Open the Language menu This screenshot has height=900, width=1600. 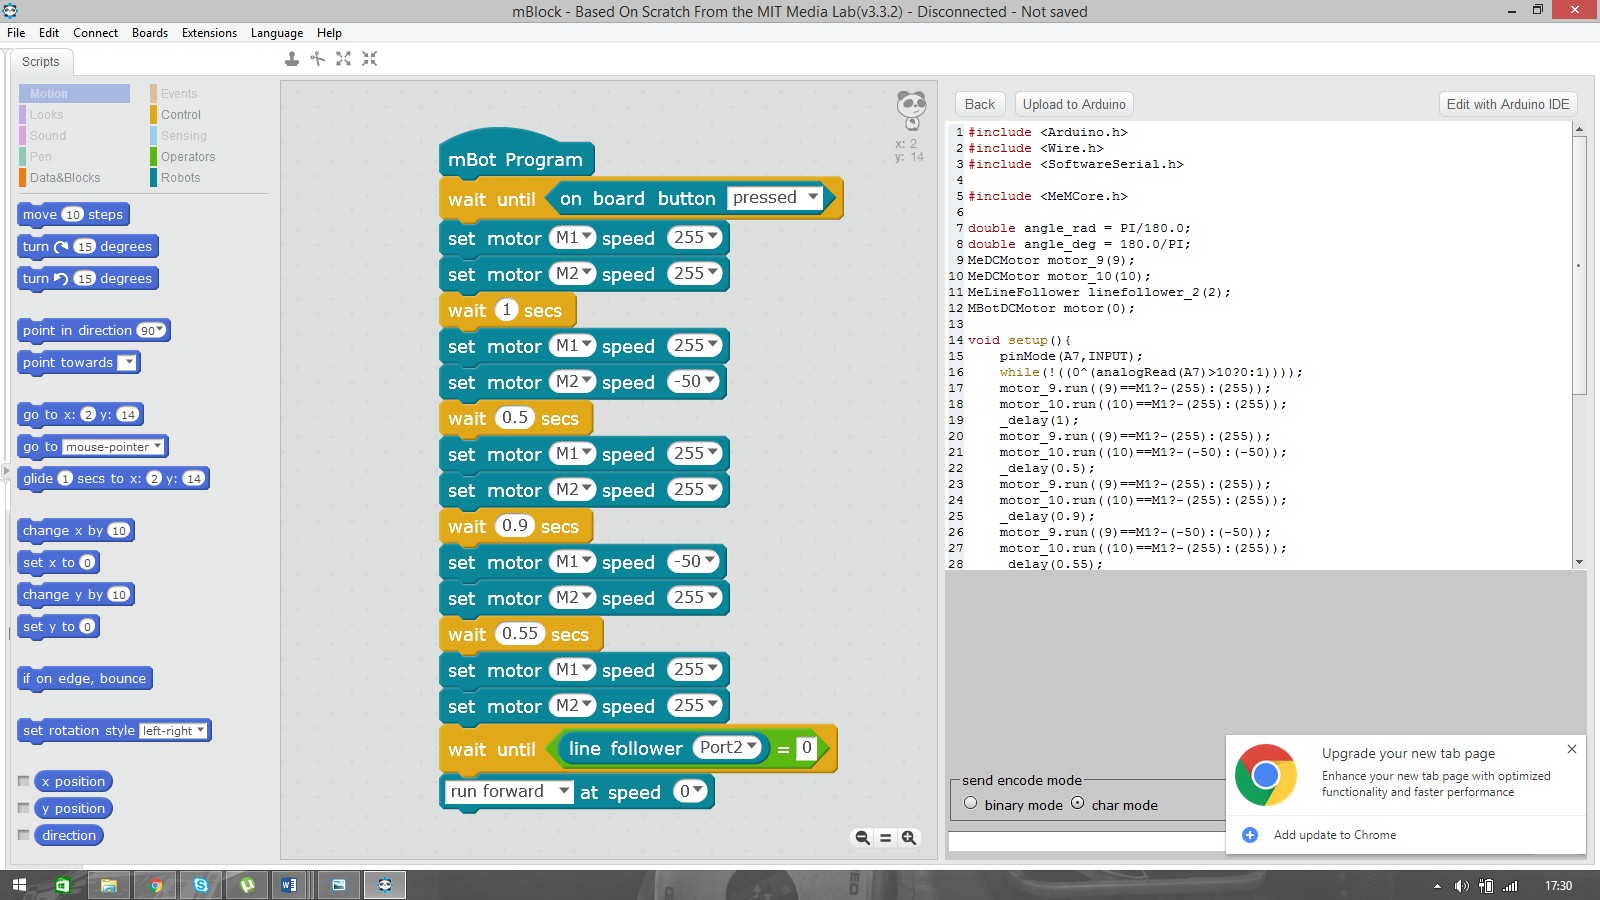[277, 33]
